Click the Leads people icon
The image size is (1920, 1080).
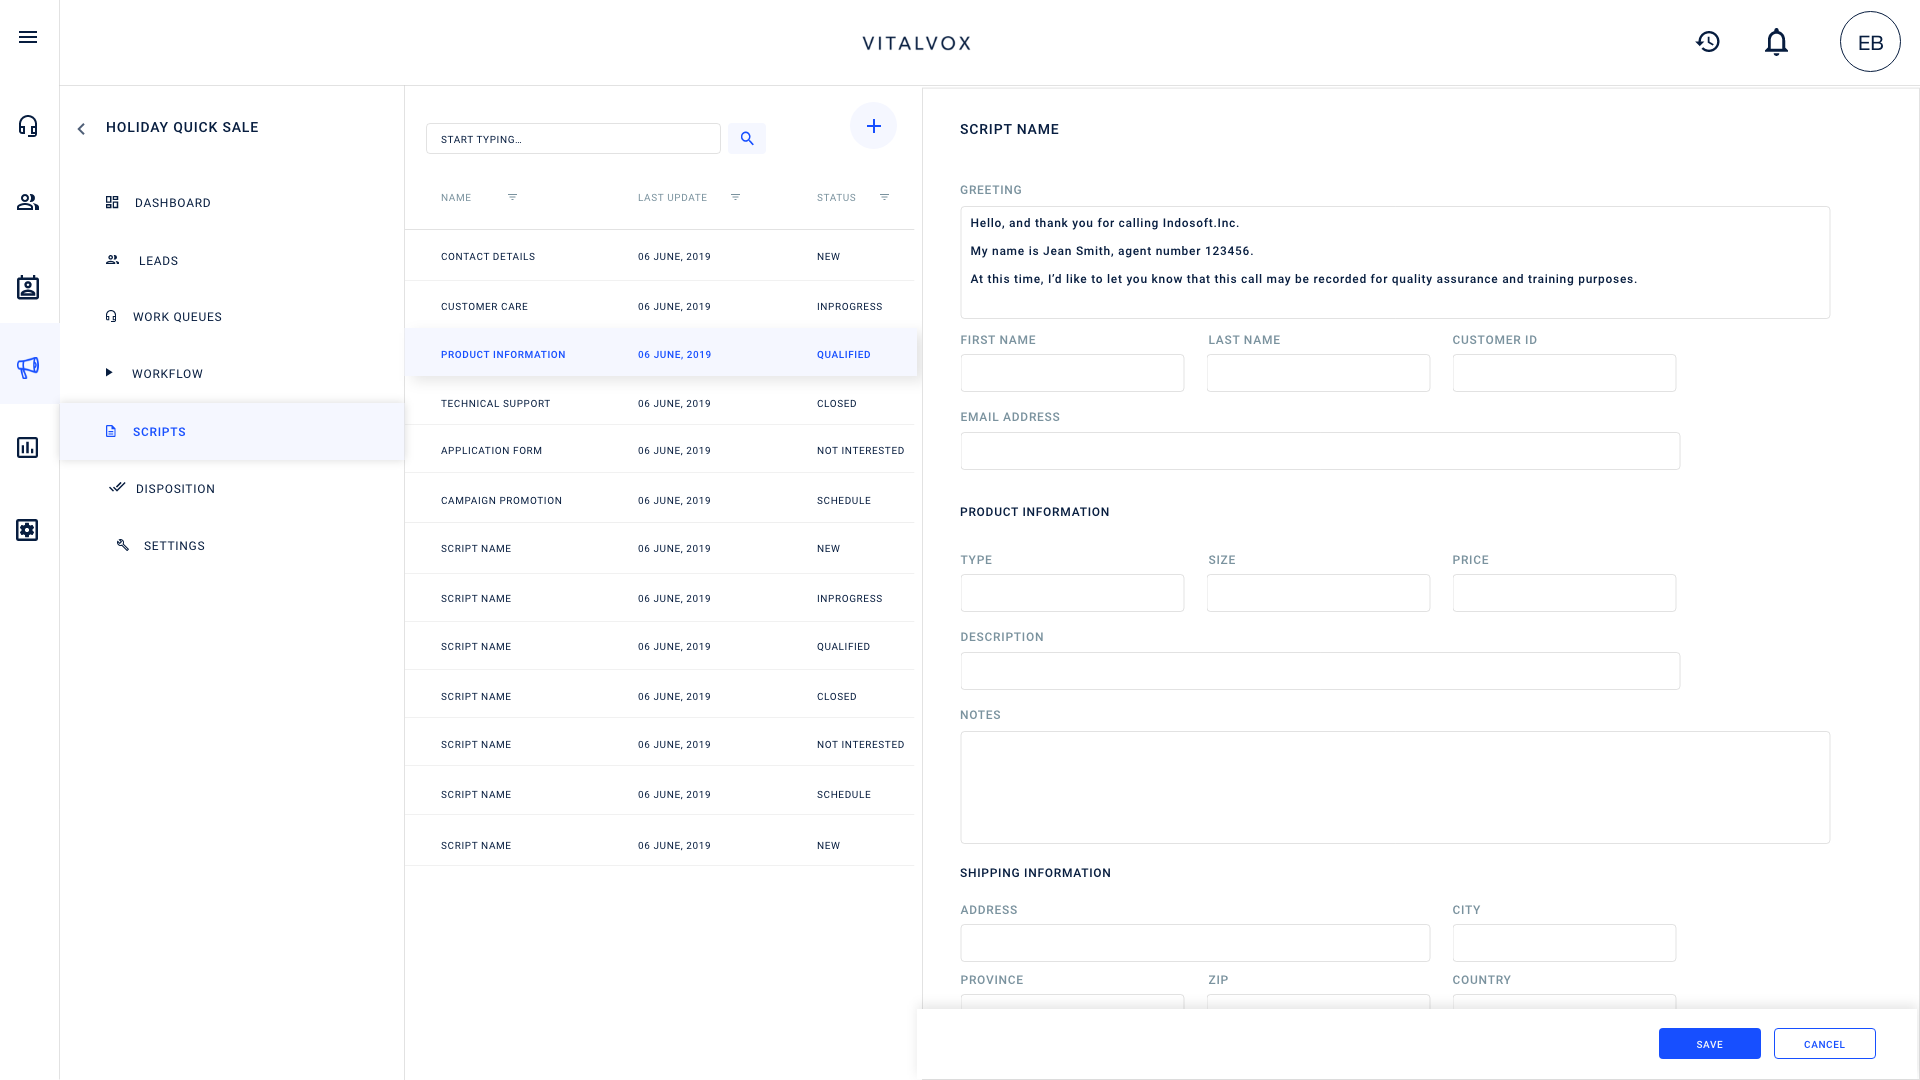113,260
